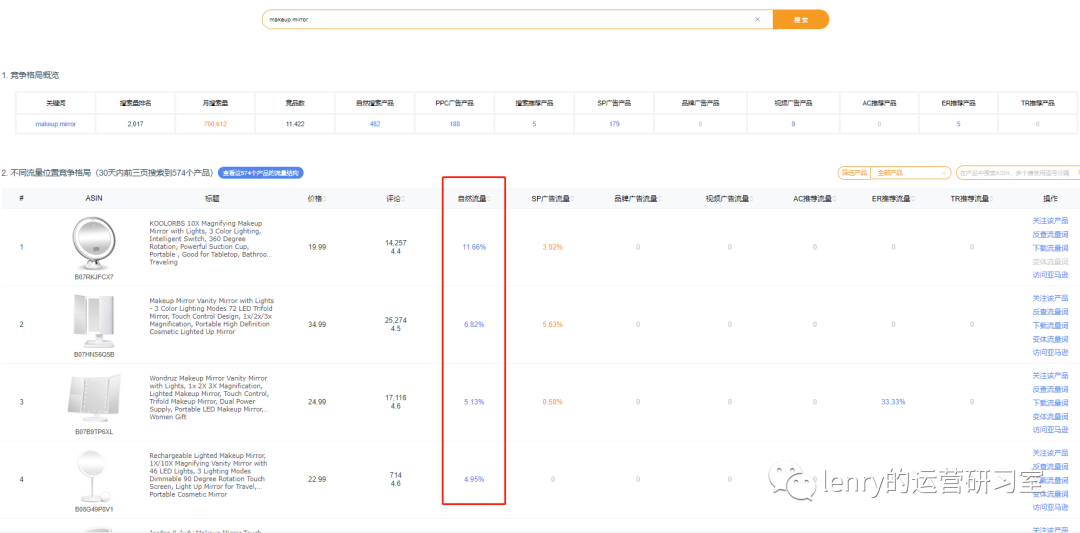Image resolution: width=1080 pixels, height=533 pixels.
Task: Sort by AC推荐流量 column header
Action: 815,198
